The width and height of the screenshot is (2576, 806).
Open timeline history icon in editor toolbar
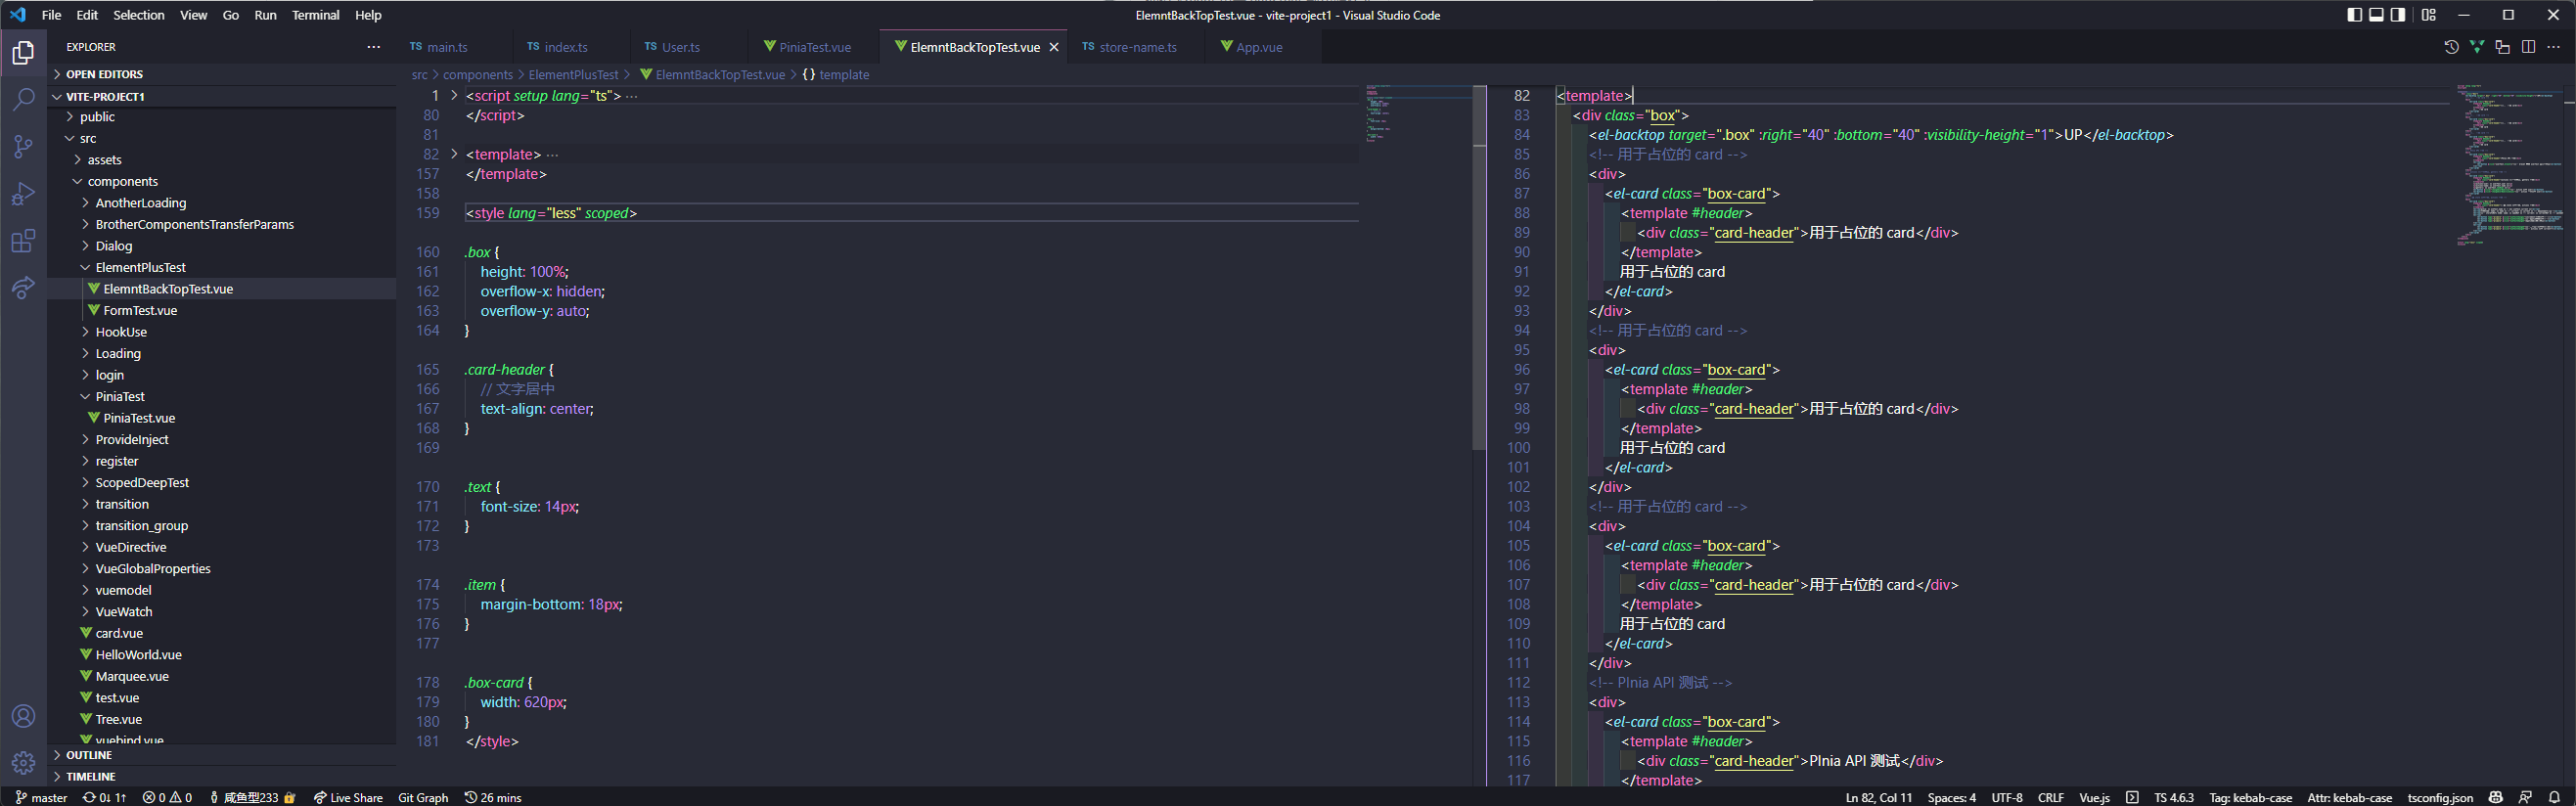[2451, 47]
